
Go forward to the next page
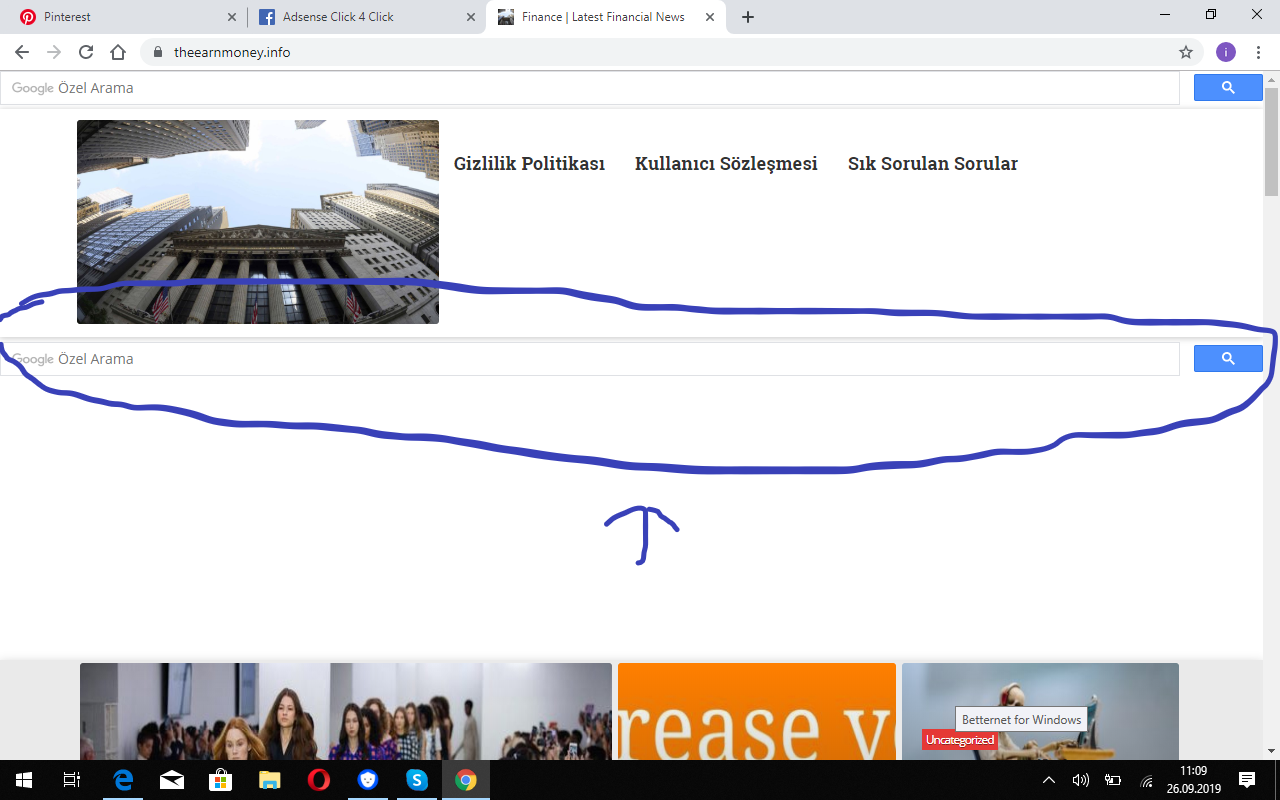(54, 52)
